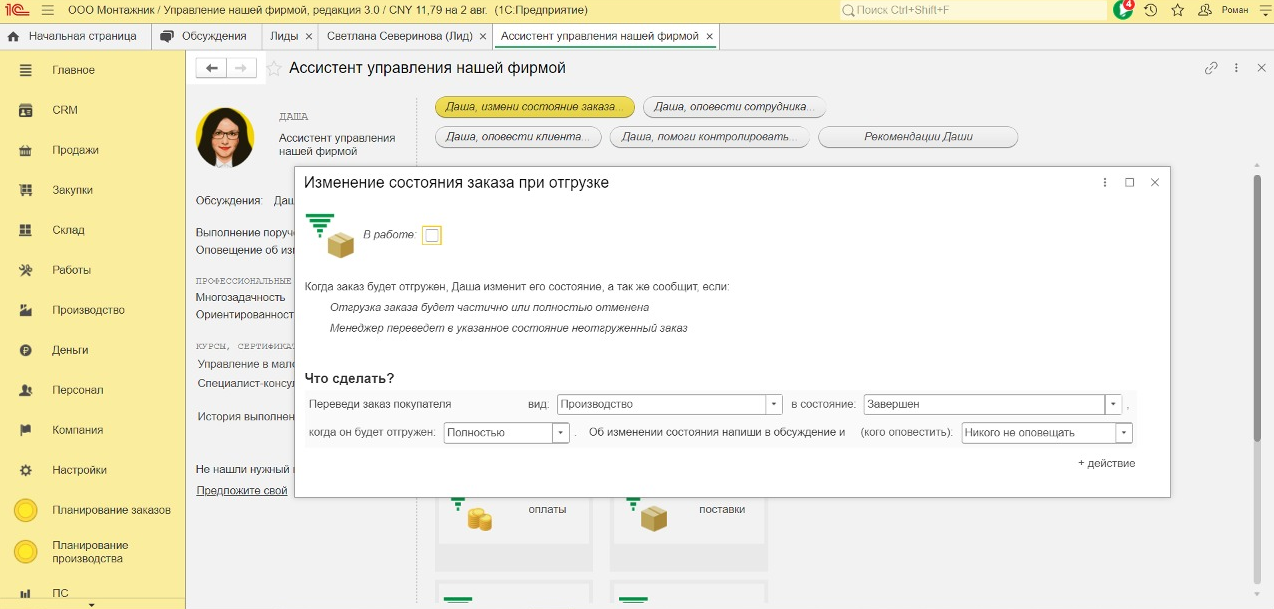
Task: Close the Светлана Северинова tab
Action: click(x=483, y=36)
